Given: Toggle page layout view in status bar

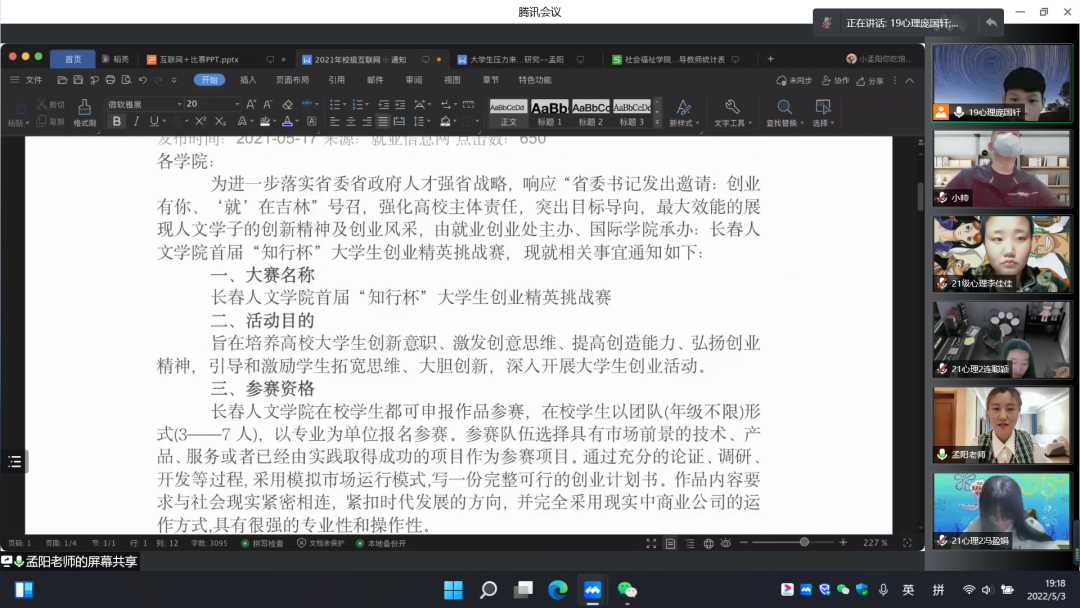Looking at the screenshot, I should pos(670,543).
